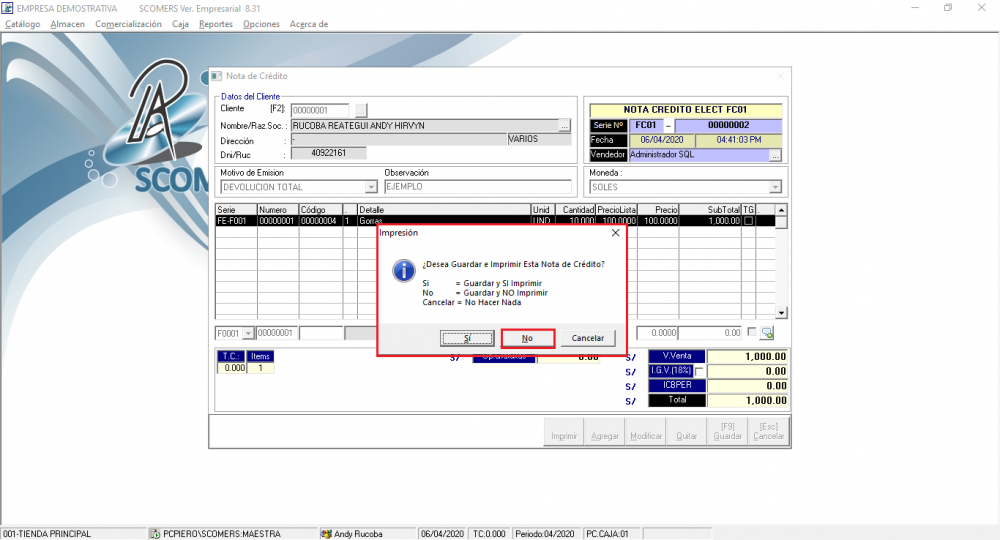
Task: Click the FE-F001 cell in grid
Action: (x=236, y=221)
